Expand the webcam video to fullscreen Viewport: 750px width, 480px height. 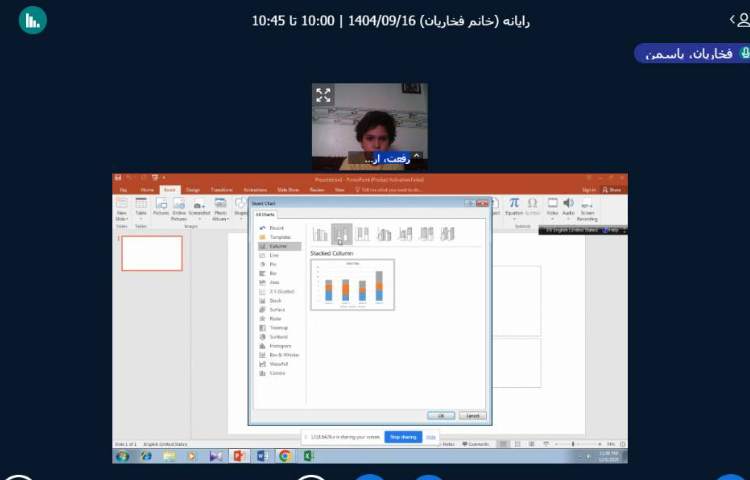coord(323,95)
